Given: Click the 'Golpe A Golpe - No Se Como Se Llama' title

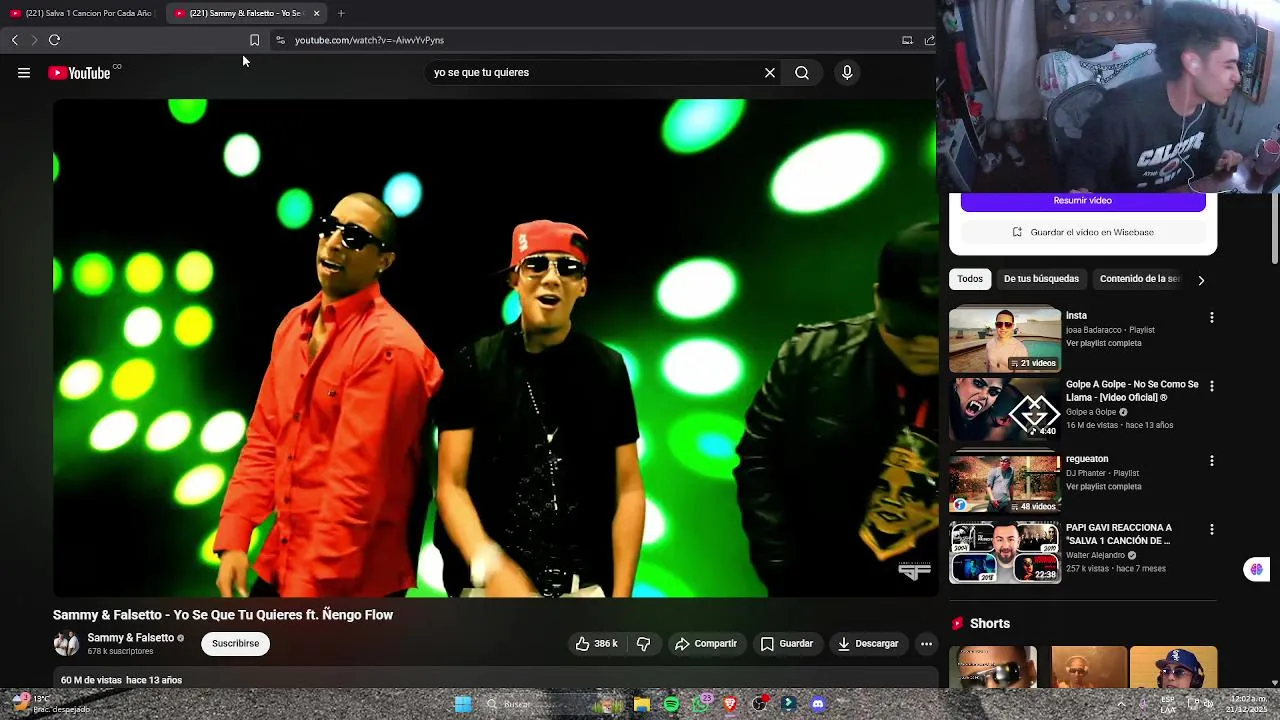Looking at the screenshot, I should click(x=1132, y=391).
